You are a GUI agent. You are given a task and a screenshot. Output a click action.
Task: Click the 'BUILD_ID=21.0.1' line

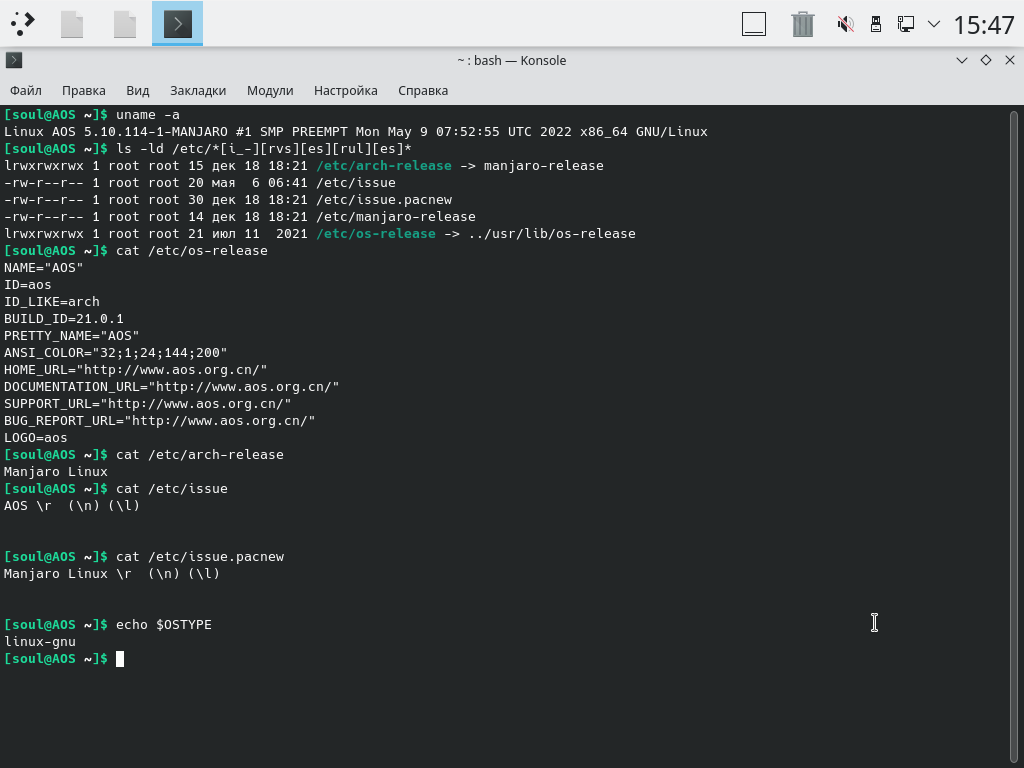64,319
